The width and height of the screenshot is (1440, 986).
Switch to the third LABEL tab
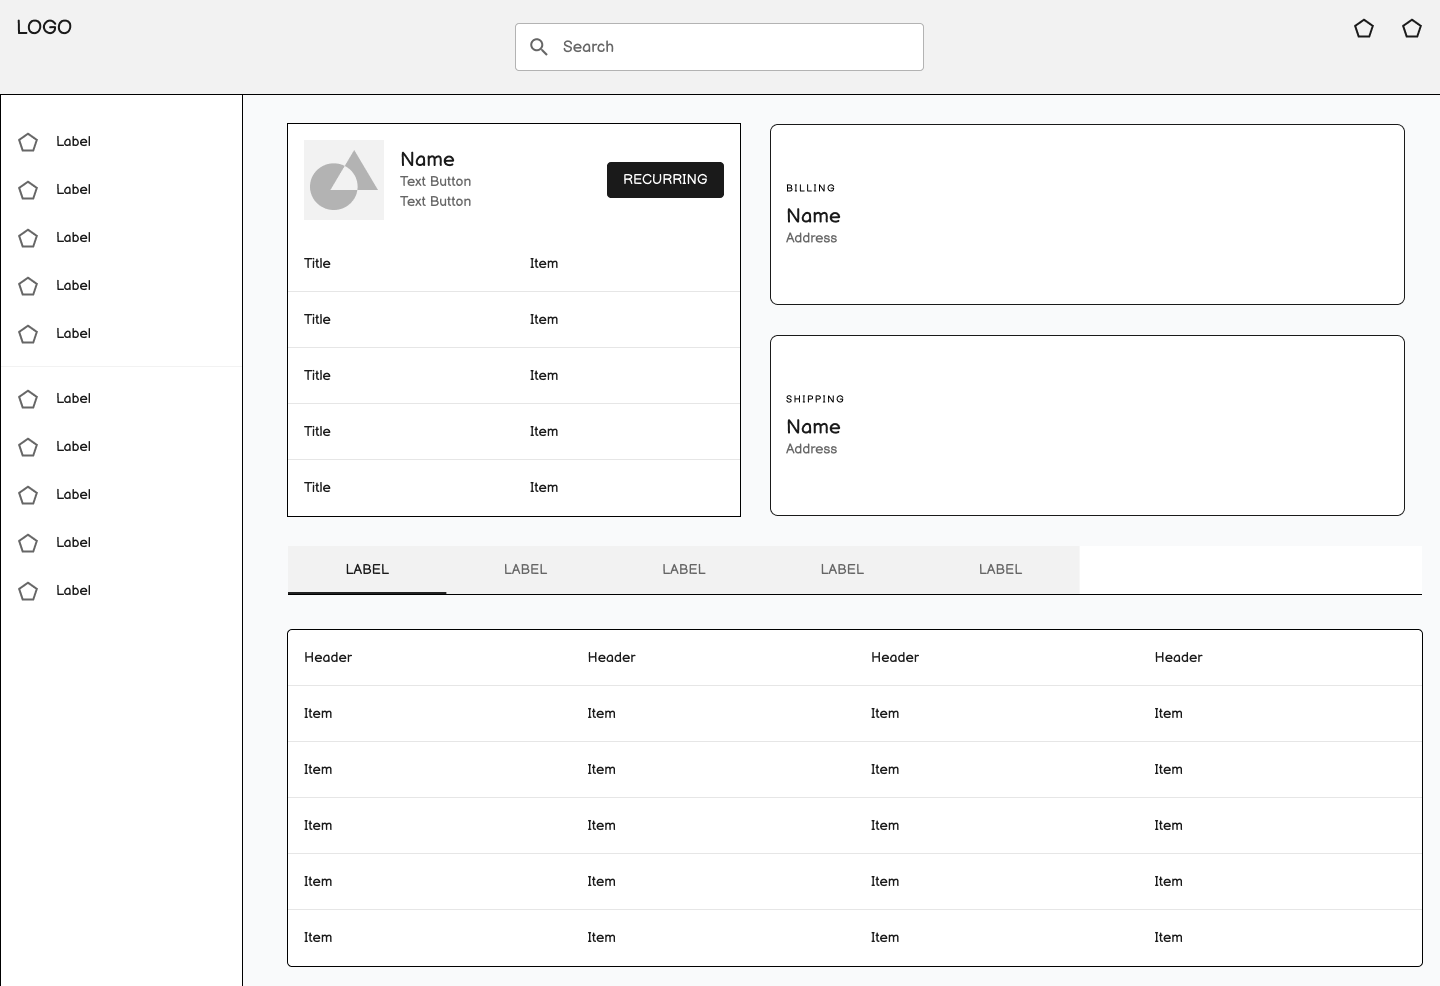point(684,569)
